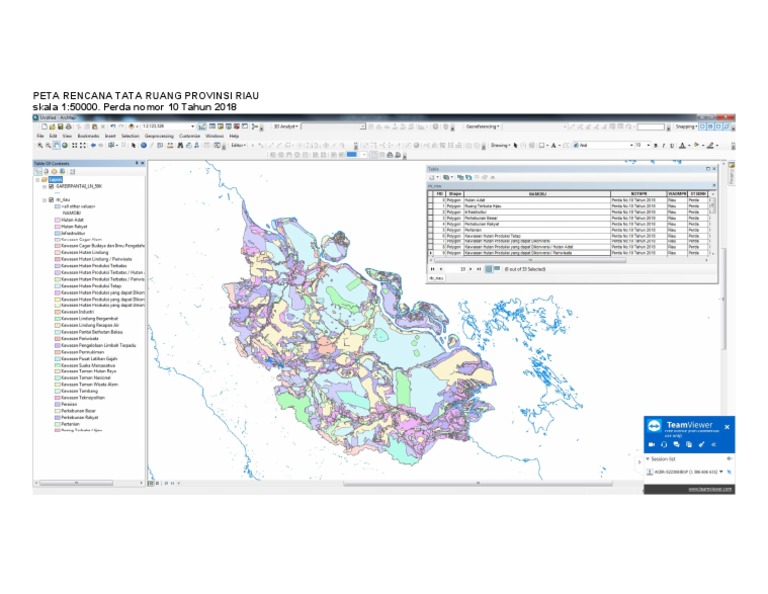Open the Snapping dropdown menu
Screen dimensions: 768x594
pos(687,126)
